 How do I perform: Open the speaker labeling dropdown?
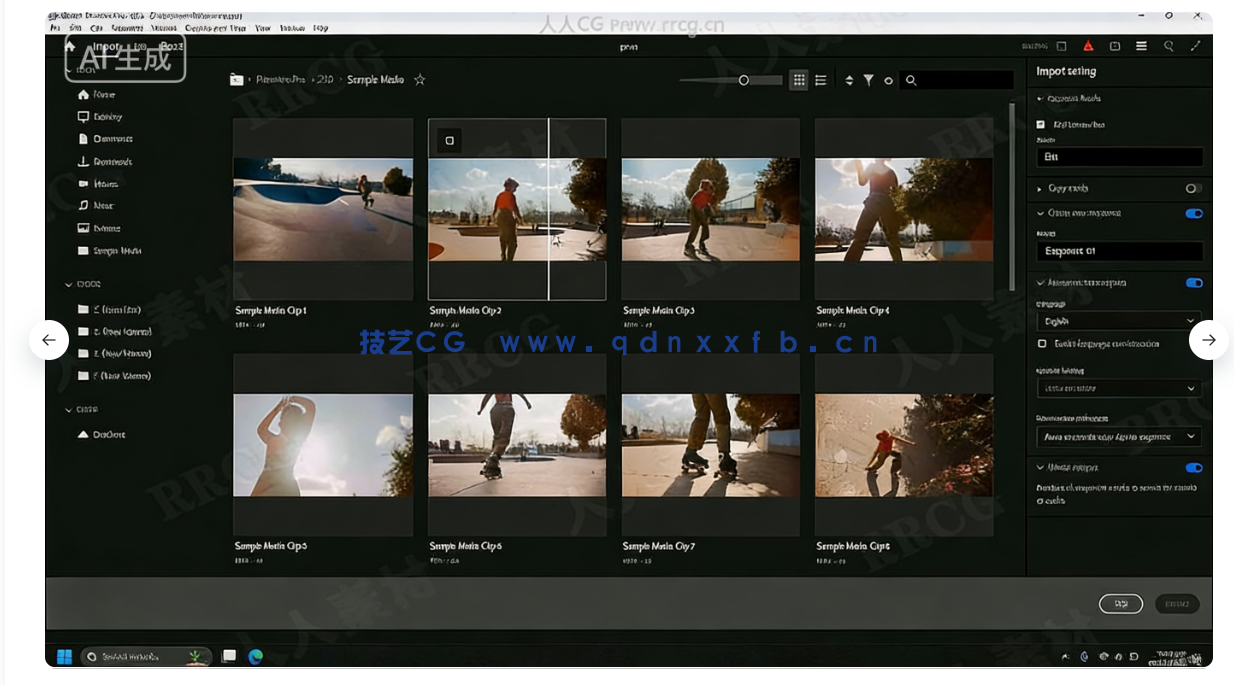coord(1119,388)
